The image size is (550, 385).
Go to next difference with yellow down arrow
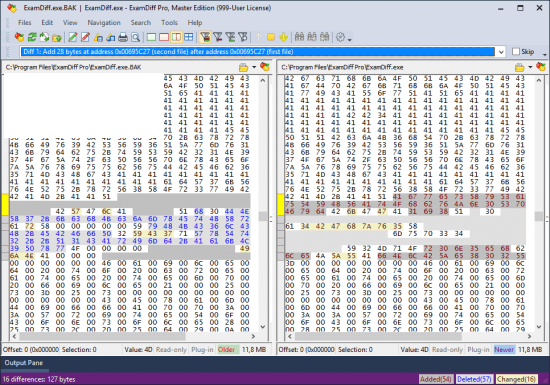(x=283, y=37)
